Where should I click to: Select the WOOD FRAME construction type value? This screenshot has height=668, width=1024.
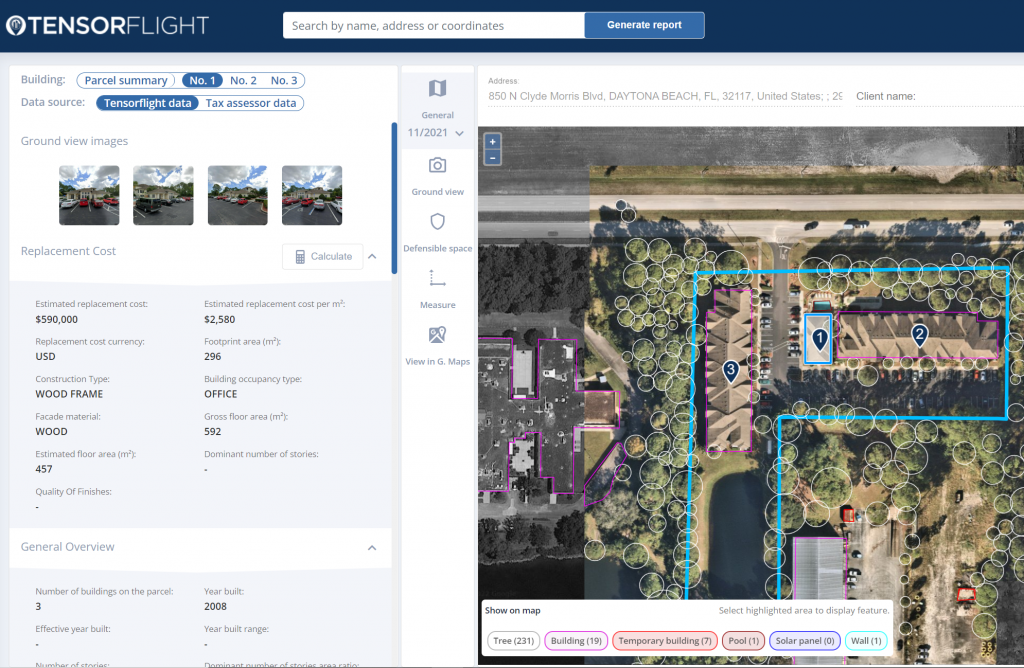tap(69, 394)
